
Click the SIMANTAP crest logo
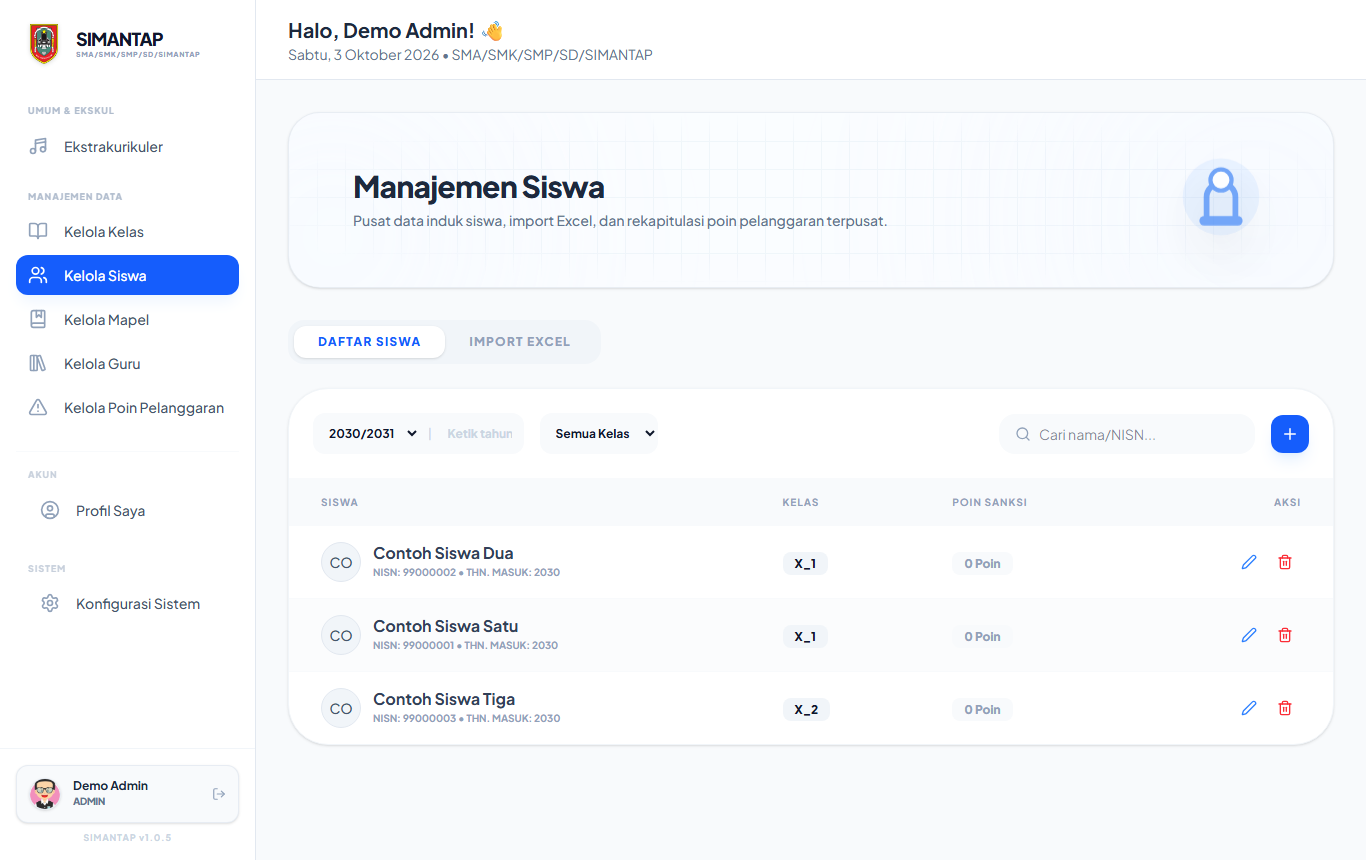pos(44,45)
